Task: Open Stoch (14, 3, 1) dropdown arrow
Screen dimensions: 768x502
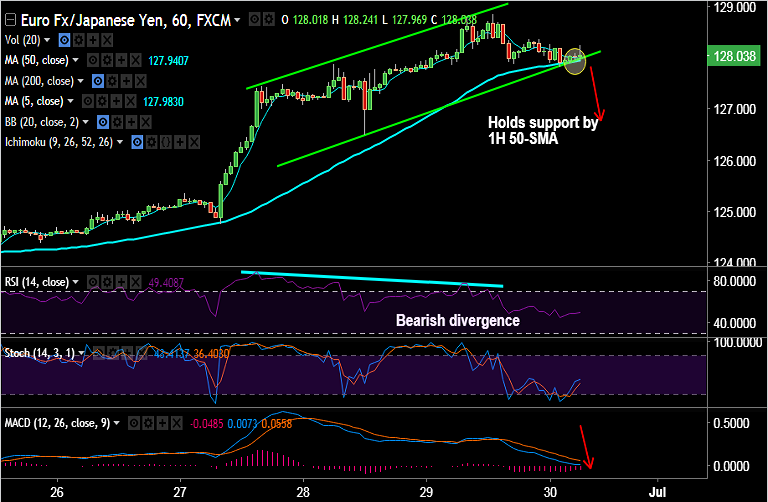Action: point(82,353)
